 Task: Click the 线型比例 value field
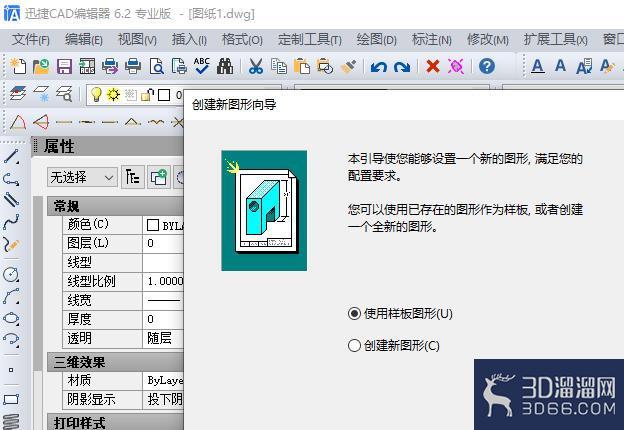coord(164,282)
